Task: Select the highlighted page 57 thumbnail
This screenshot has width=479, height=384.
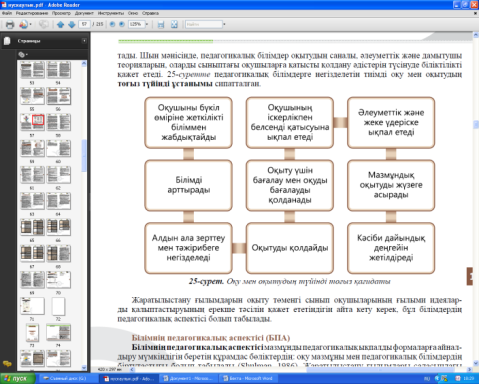Action: coord(32,122)
